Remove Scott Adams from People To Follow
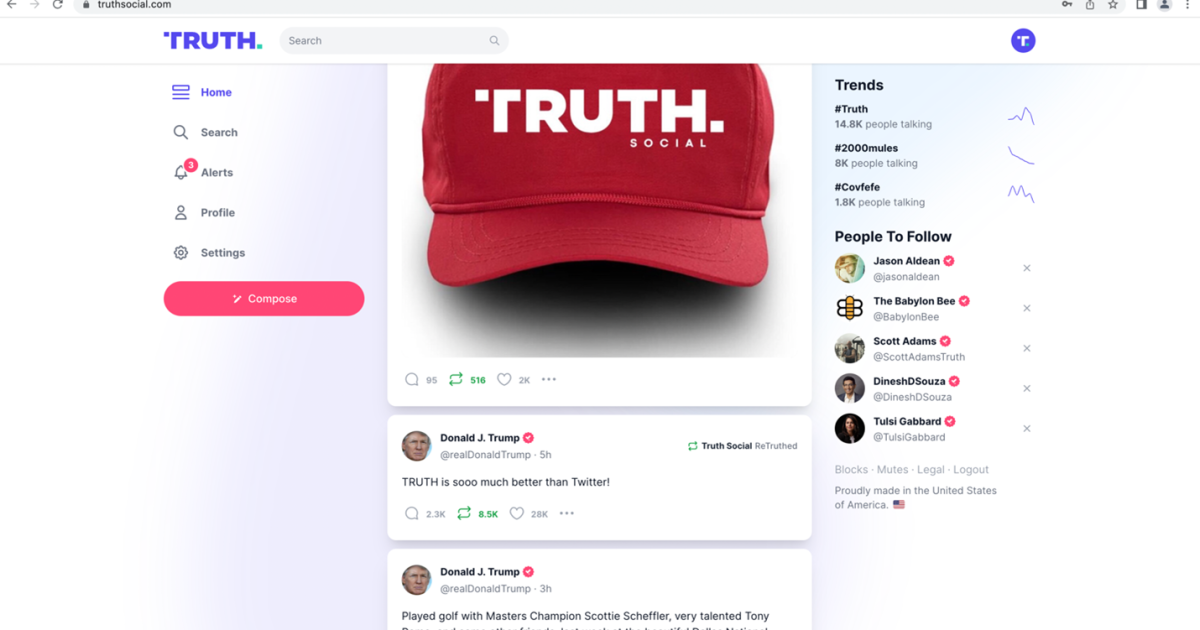 1027,348
